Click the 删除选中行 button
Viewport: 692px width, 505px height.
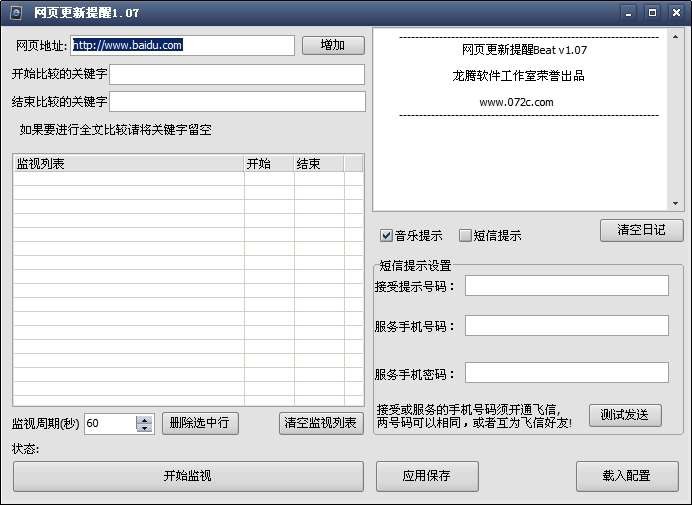pyautogui.click(x=200, y=423)
